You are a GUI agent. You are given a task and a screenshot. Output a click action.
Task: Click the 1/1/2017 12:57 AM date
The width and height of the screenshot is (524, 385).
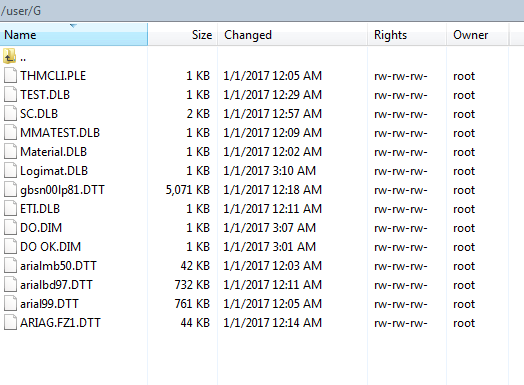[x=273, y=114]
